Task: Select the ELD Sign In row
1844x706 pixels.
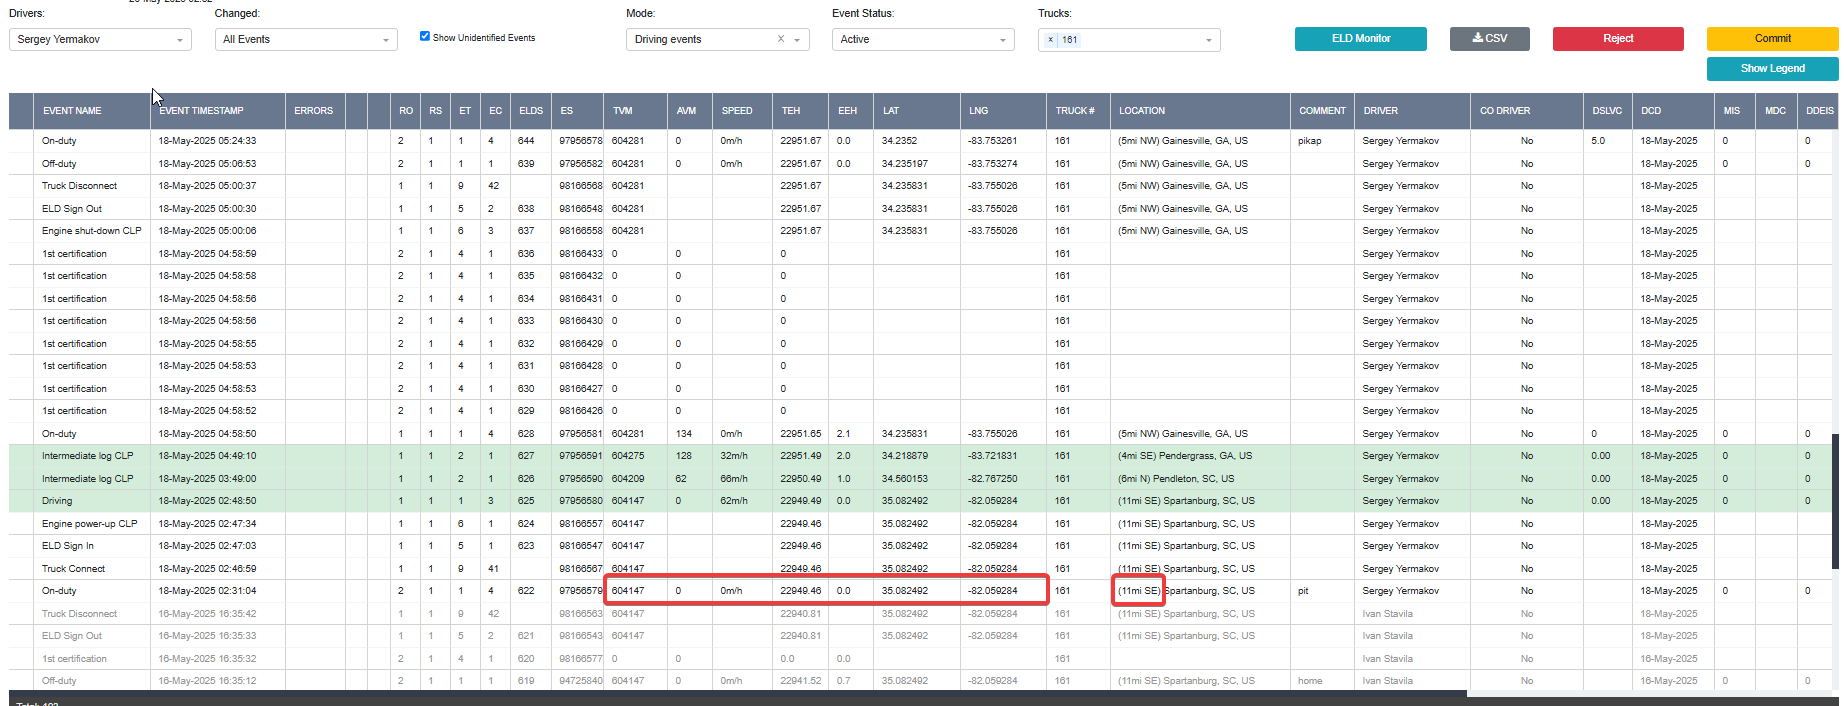Action: click(919, 546)
